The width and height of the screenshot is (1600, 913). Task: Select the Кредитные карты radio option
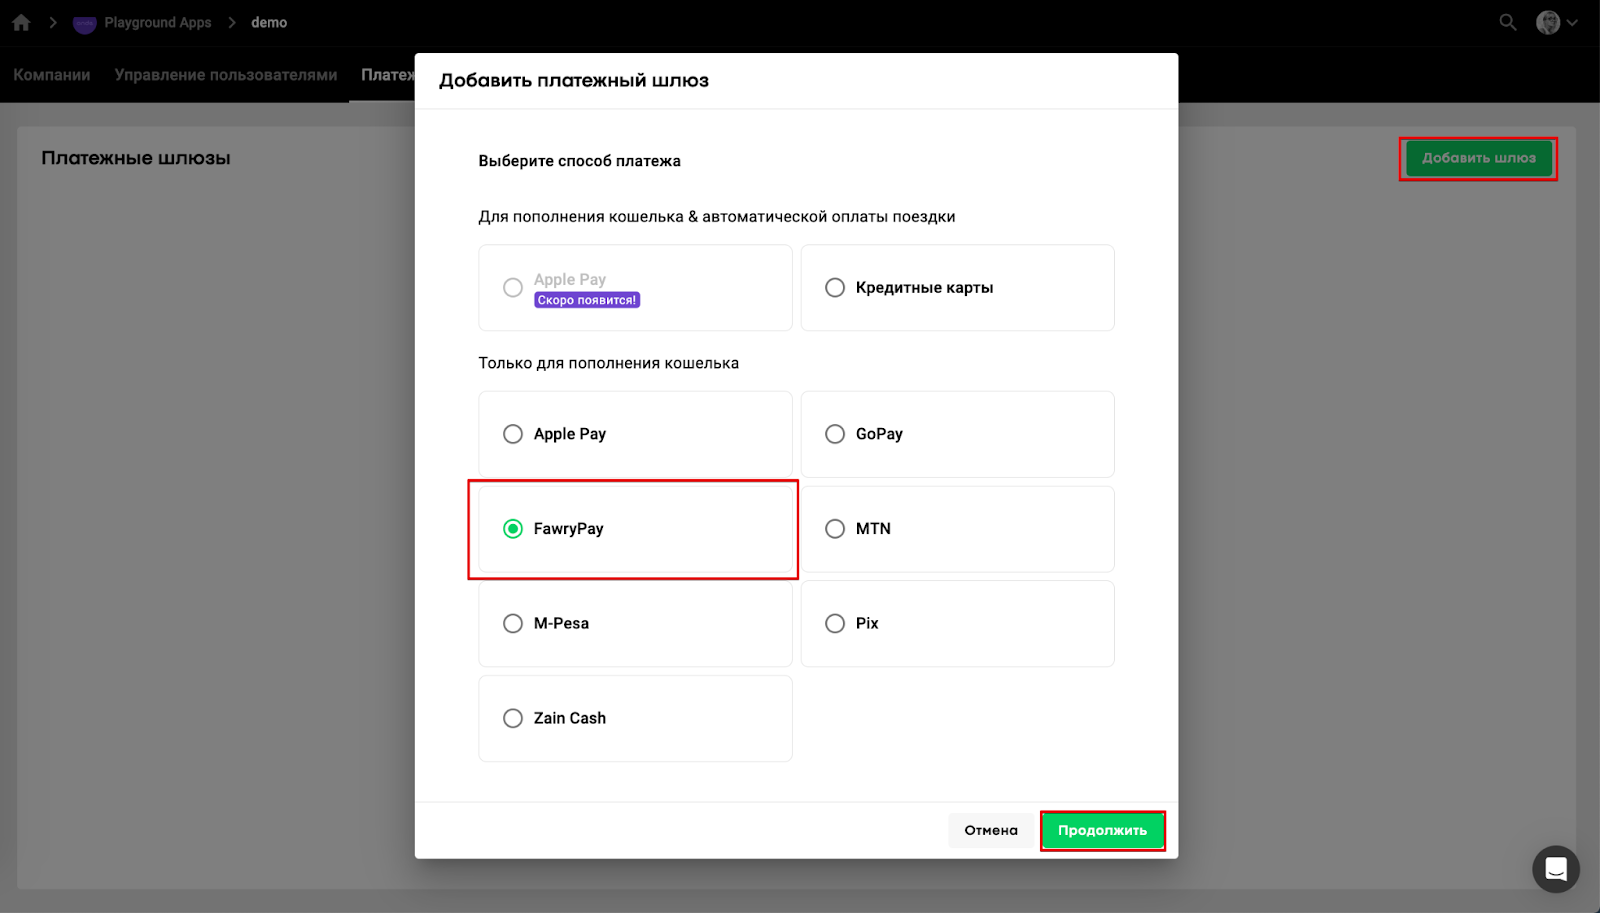(835, 288)
